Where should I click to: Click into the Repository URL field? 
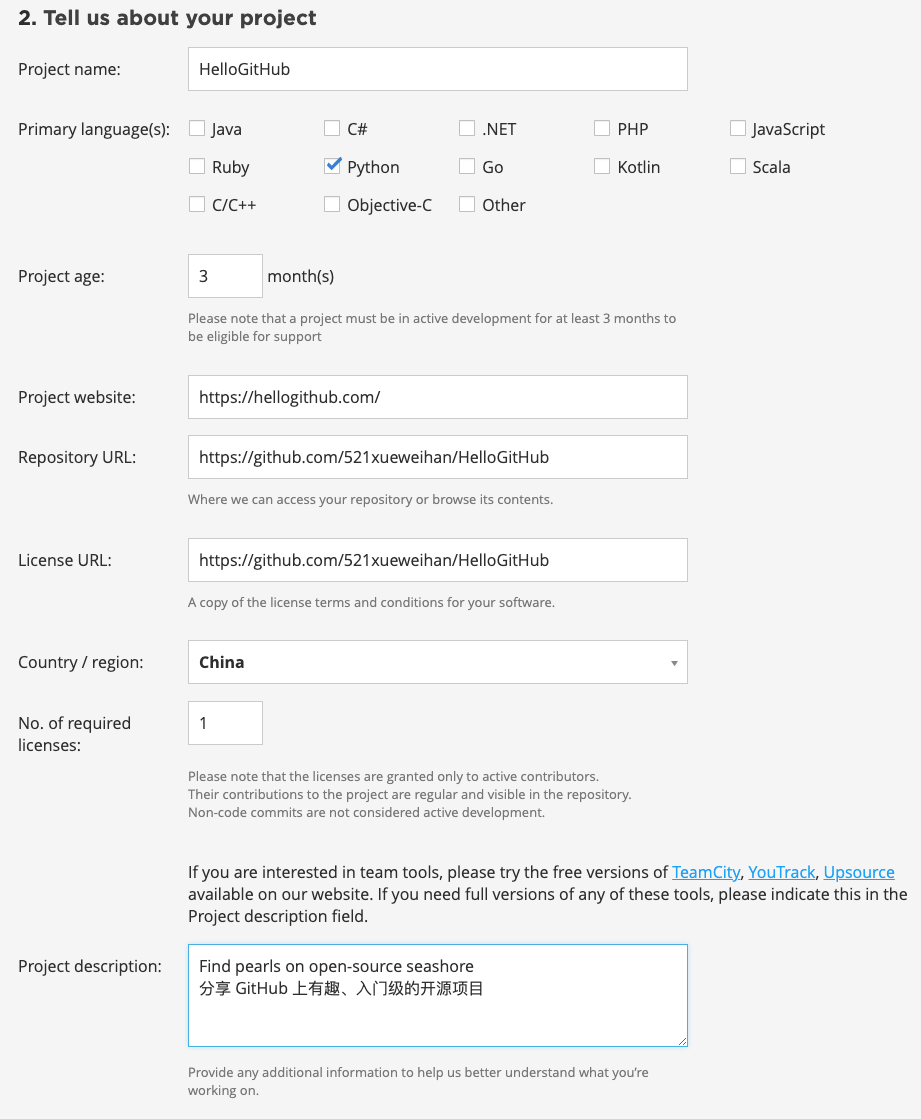tap(437, 457)
